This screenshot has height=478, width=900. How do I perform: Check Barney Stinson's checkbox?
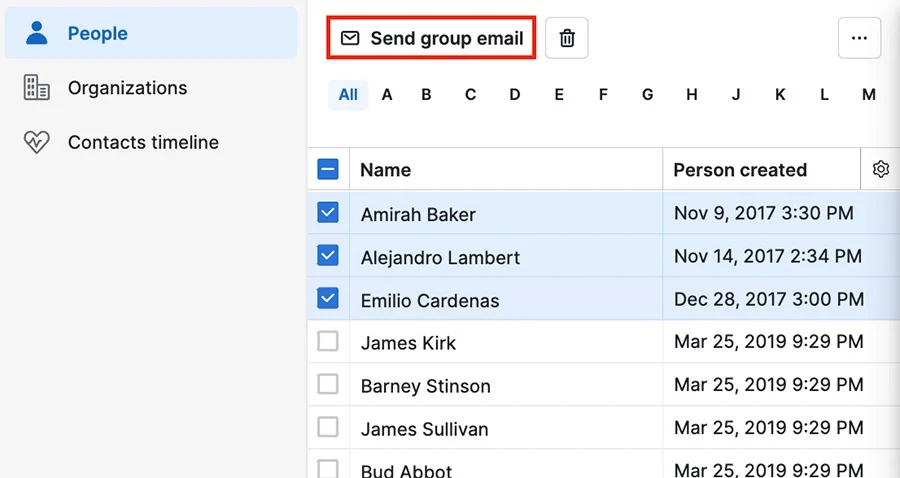[328, 384]
